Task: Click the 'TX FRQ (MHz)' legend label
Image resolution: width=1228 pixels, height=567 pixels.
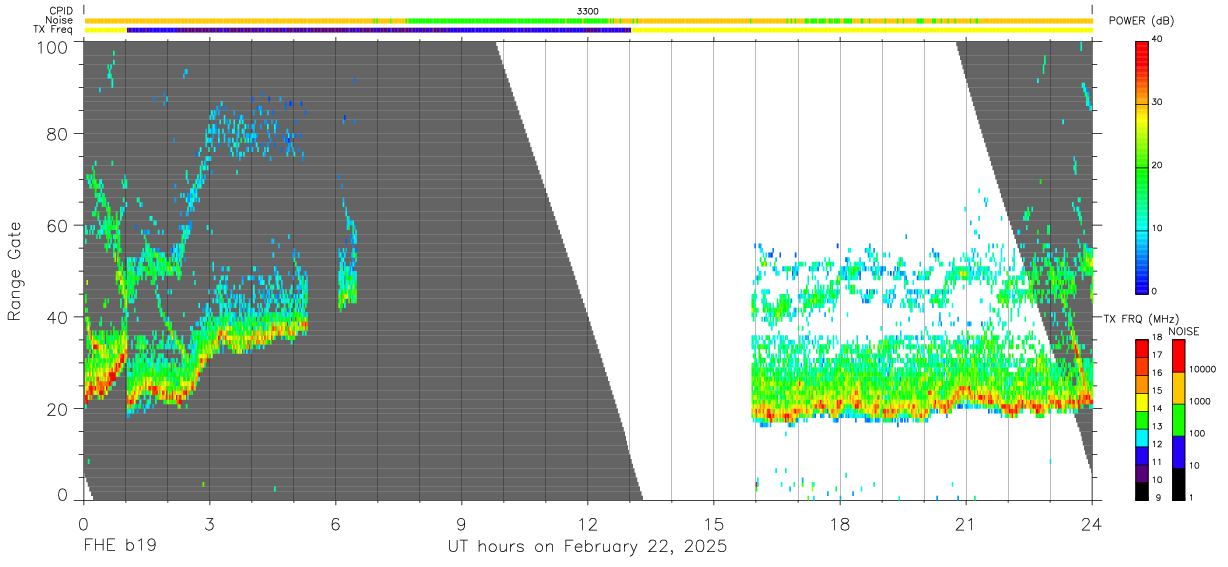Action: click(x=1143, y=318)
